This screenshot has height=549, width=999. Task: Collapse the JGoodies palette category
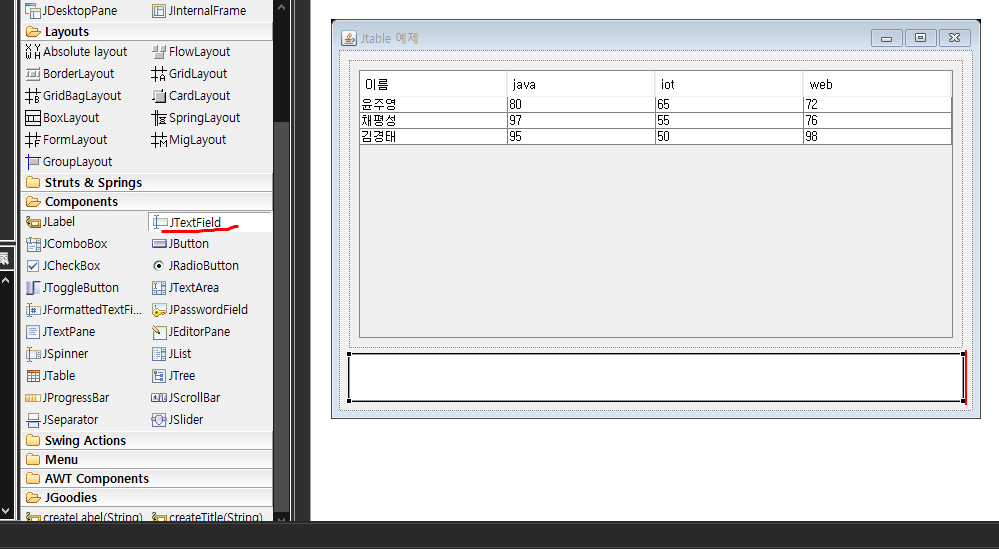[x=147, y=498]
